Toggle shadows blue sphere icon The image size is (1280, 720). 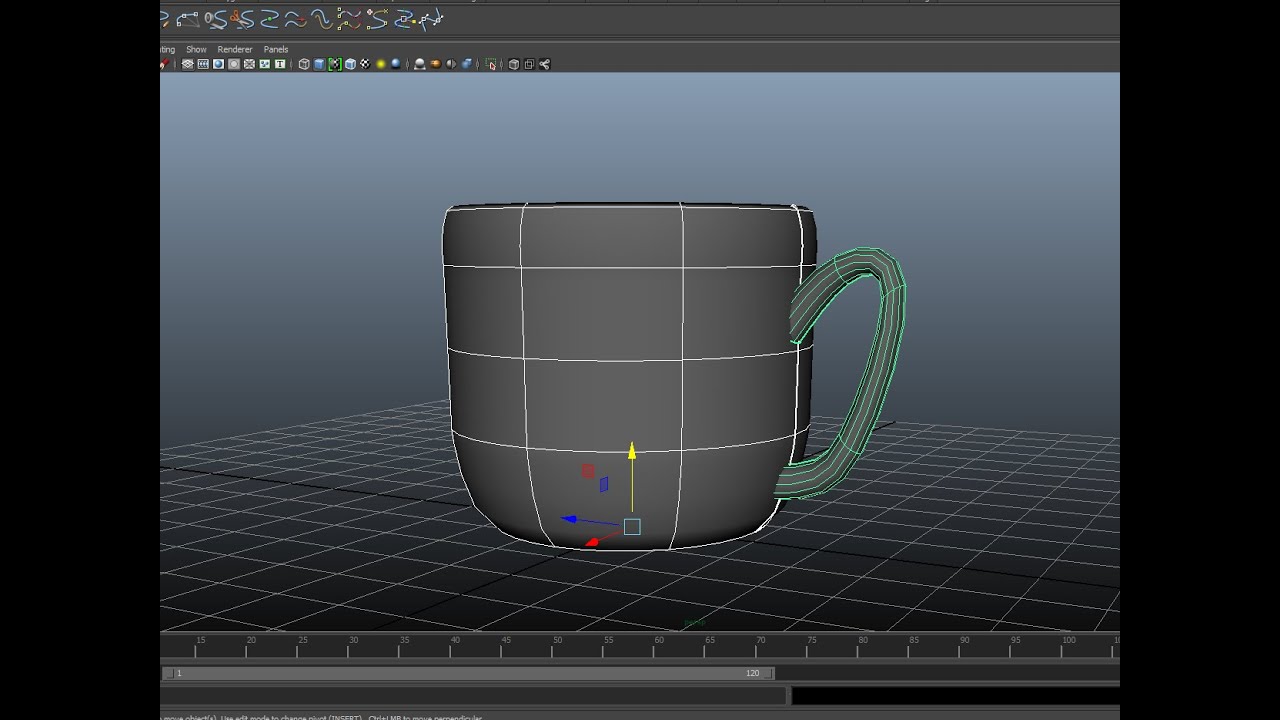(396, 64)
